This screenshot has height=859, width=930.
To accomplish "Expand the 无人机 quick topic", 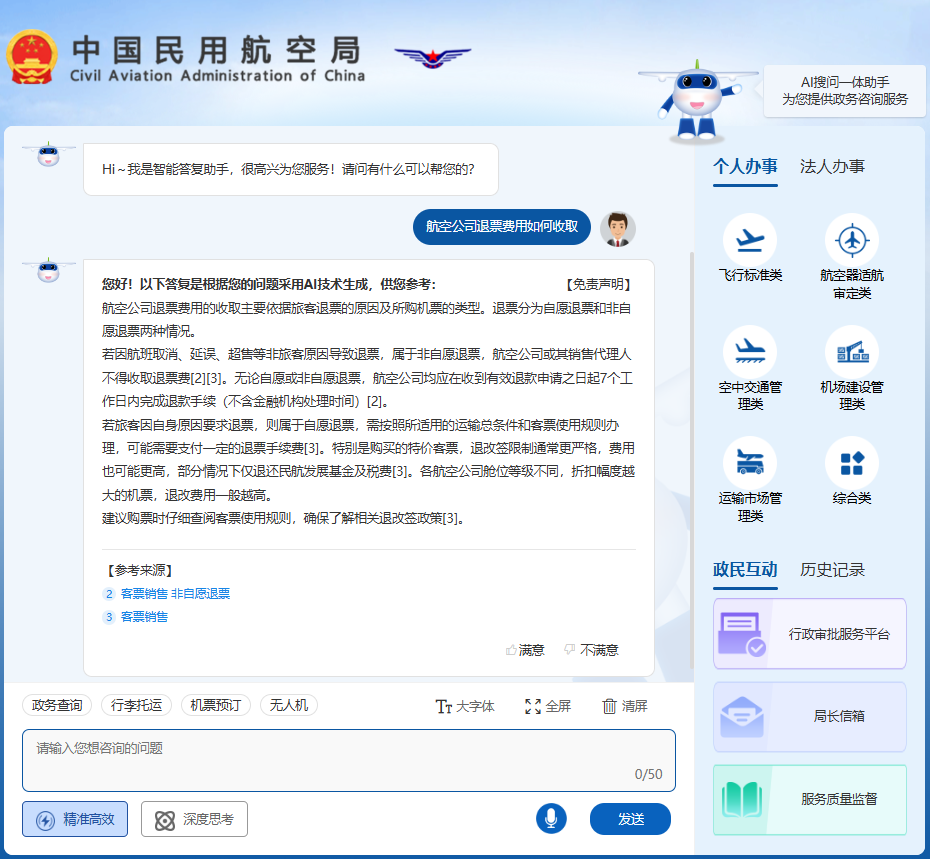I will pos(289,705).
